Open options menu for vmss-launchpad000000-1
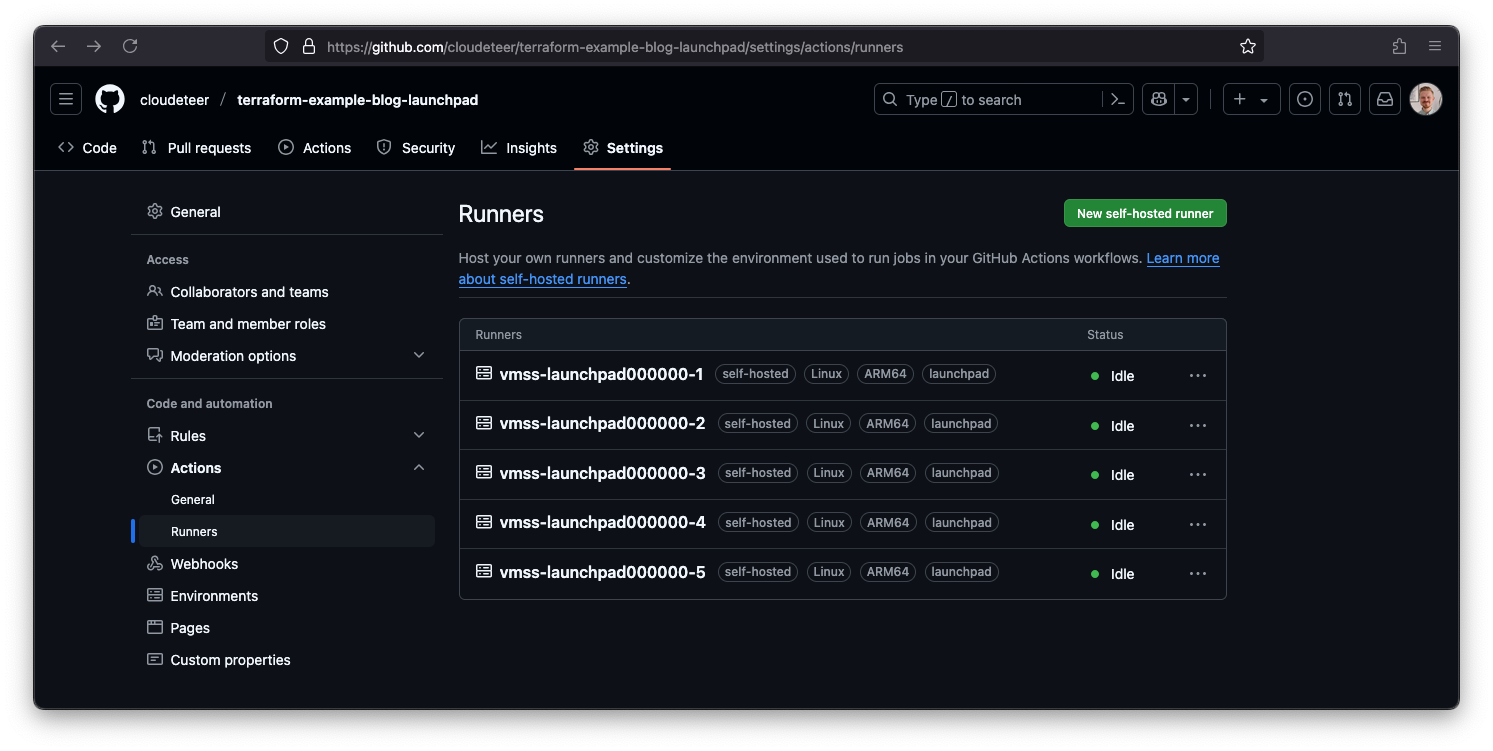Image resolution: width=1493 pixels, height=751 pixels. [1198, 376]
